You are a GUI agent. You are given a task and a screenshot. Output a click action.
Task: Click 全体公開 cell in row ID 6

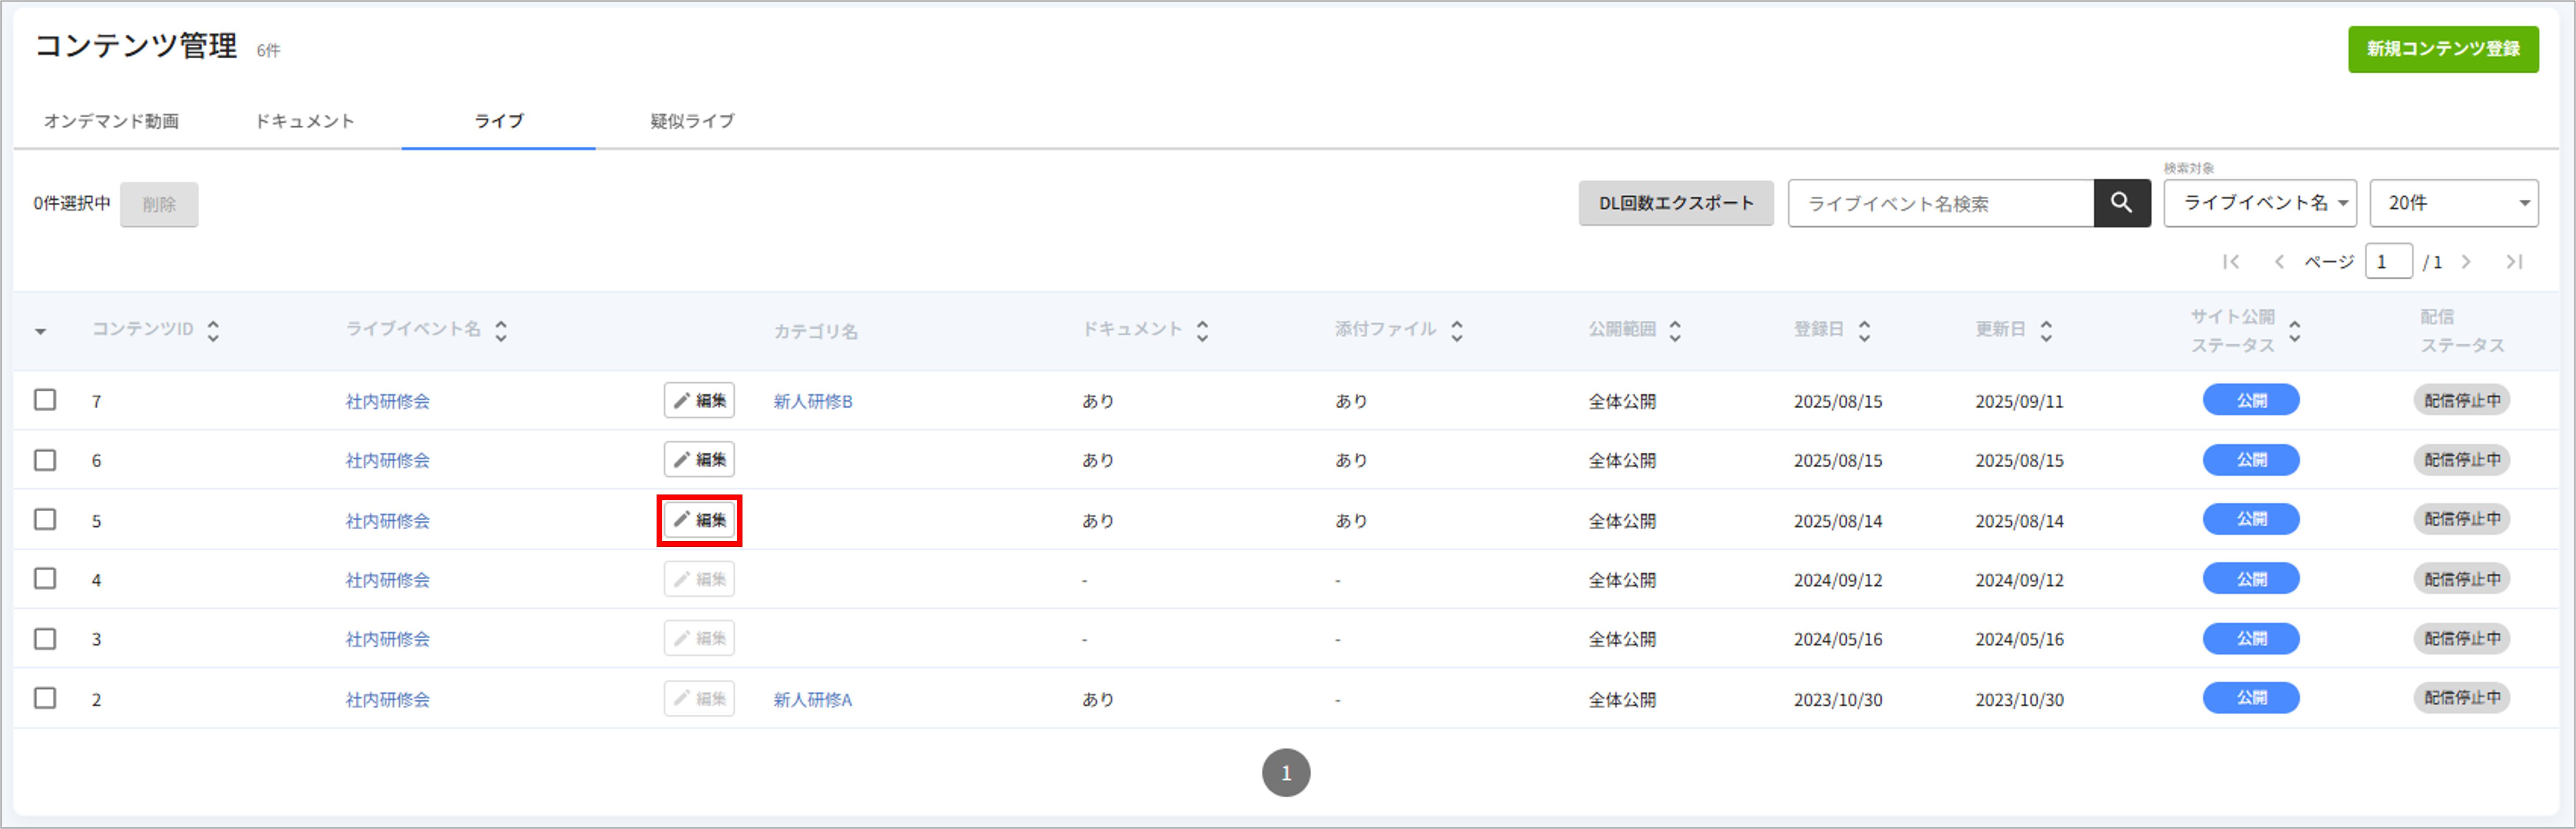1622,460
